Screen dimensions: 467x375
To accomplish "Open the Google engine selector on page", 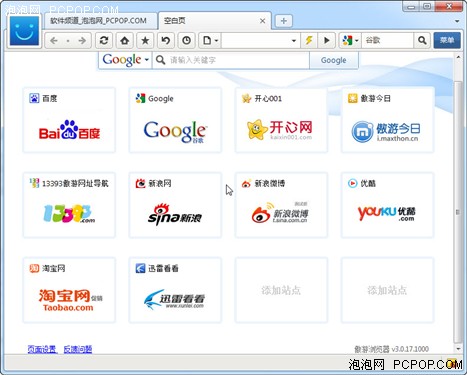I will coord(125,60).
